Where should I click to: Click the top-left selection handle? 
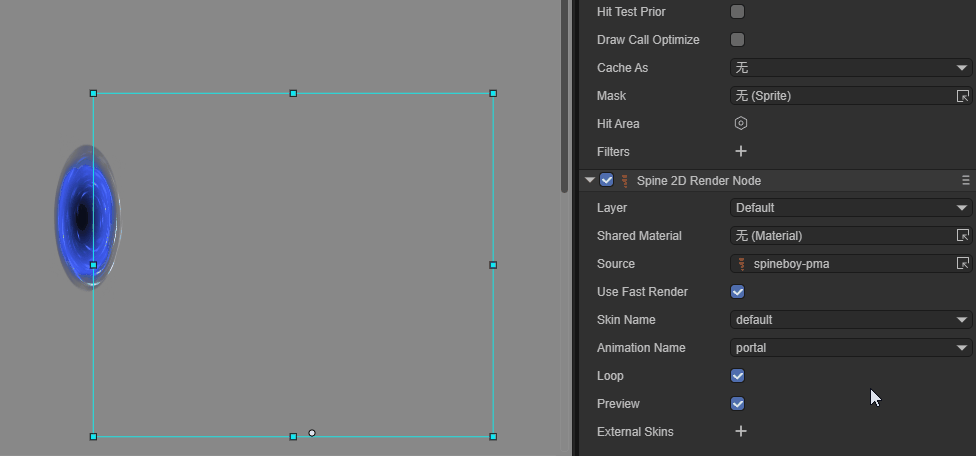pyautogui.click(x=93, y=93)
